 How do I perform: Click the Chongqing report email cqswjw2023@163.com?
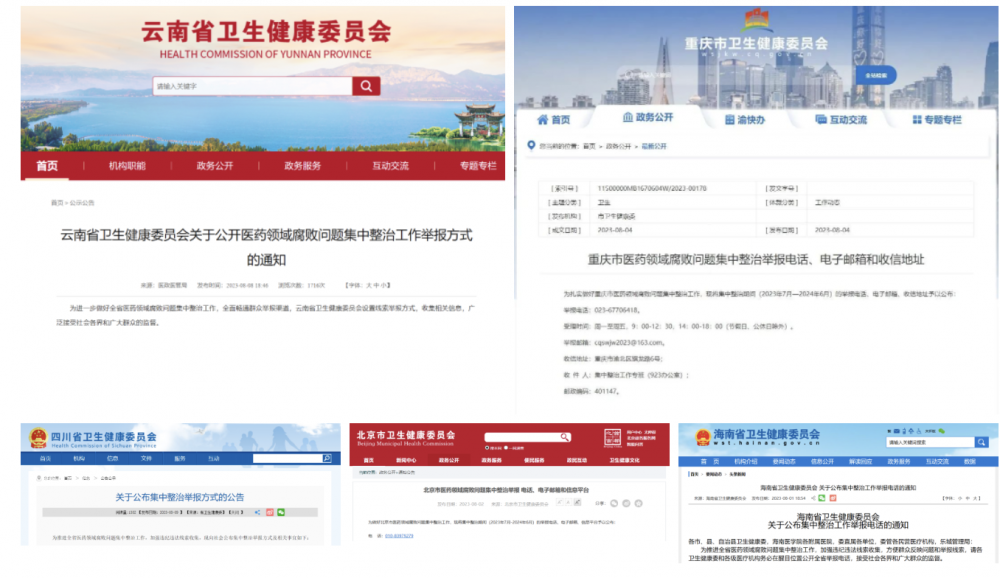[x=628, y=343]
